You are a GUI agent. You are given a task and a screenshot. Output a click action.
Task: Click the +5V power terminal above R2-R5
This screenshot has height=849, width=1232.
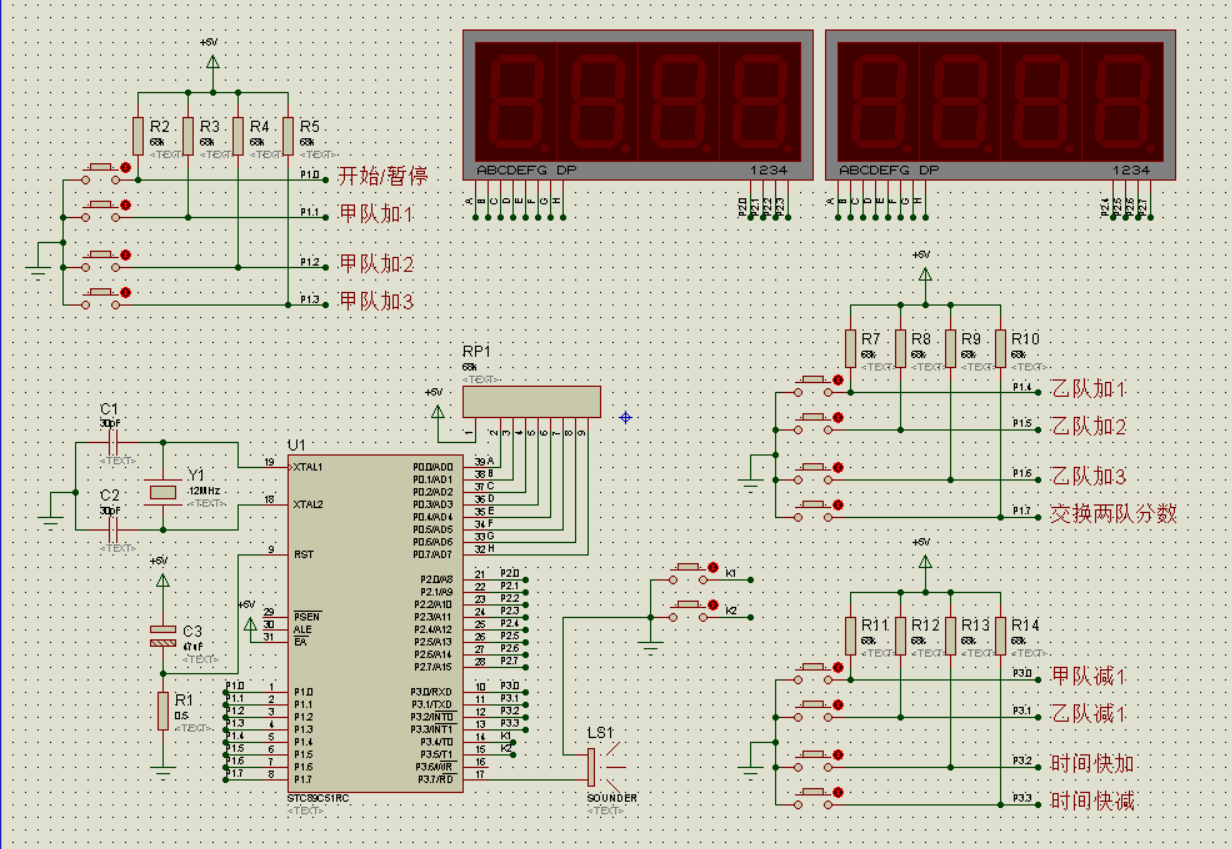(x=211, y=62)
